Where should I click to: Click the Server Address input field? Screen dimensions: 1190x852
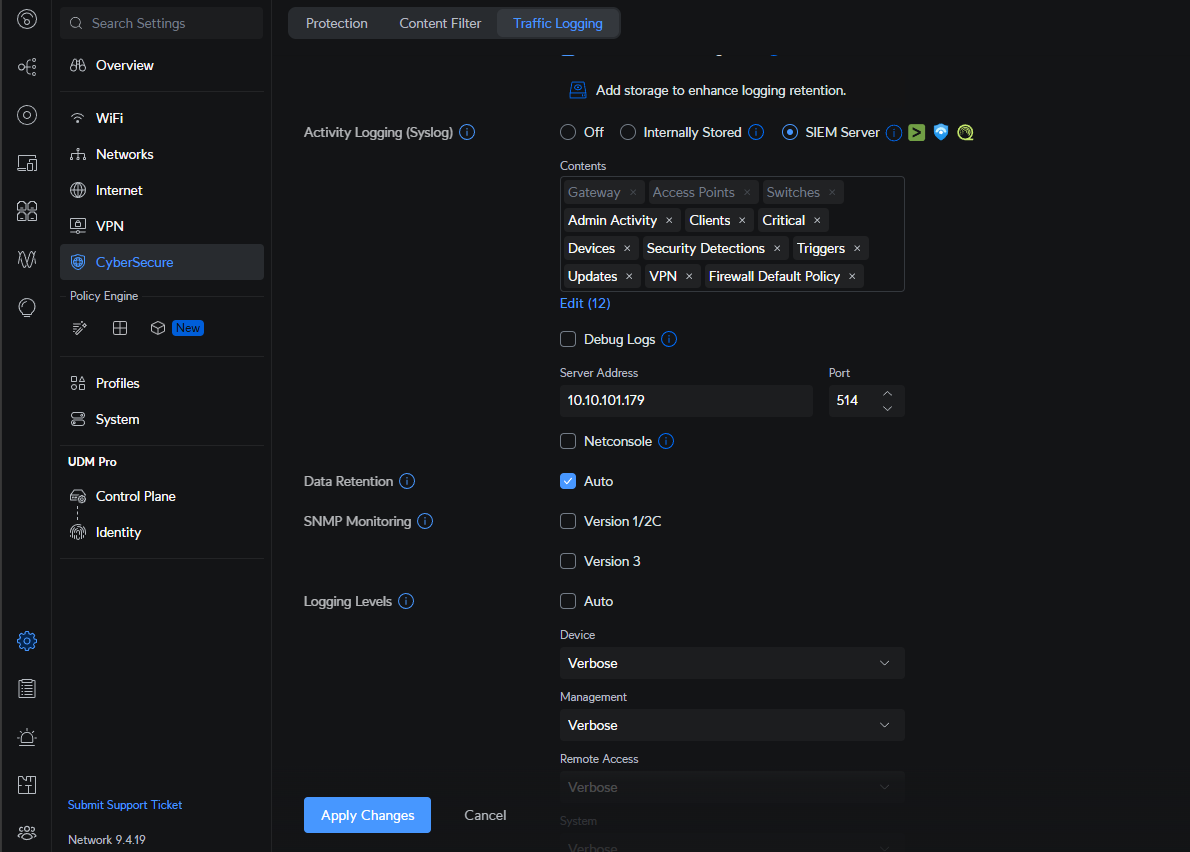click(x=686, y=401)
